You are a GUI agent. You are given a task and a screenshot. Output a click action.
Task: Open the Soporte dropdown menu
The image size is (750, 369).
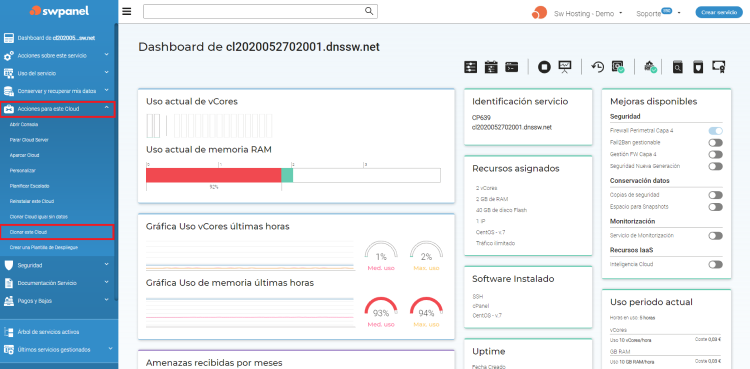(x=659, y=13)
